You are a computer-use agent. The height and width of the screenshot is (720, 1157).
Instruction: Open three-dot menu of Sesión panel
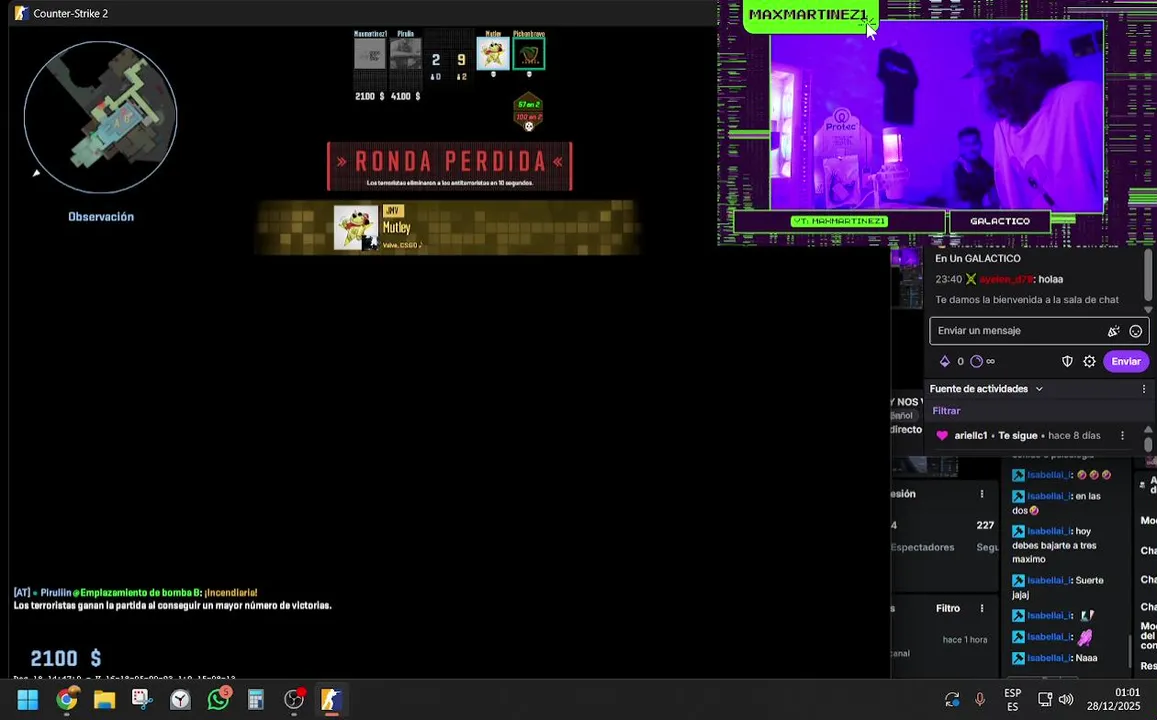[x=981, y=494]
